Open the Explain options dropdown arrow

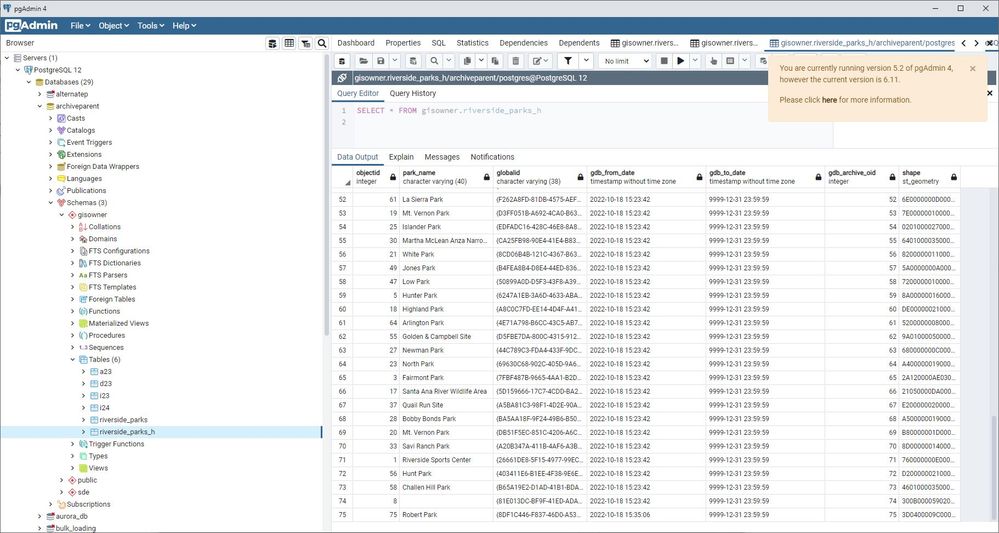click(x=744, y=61)
